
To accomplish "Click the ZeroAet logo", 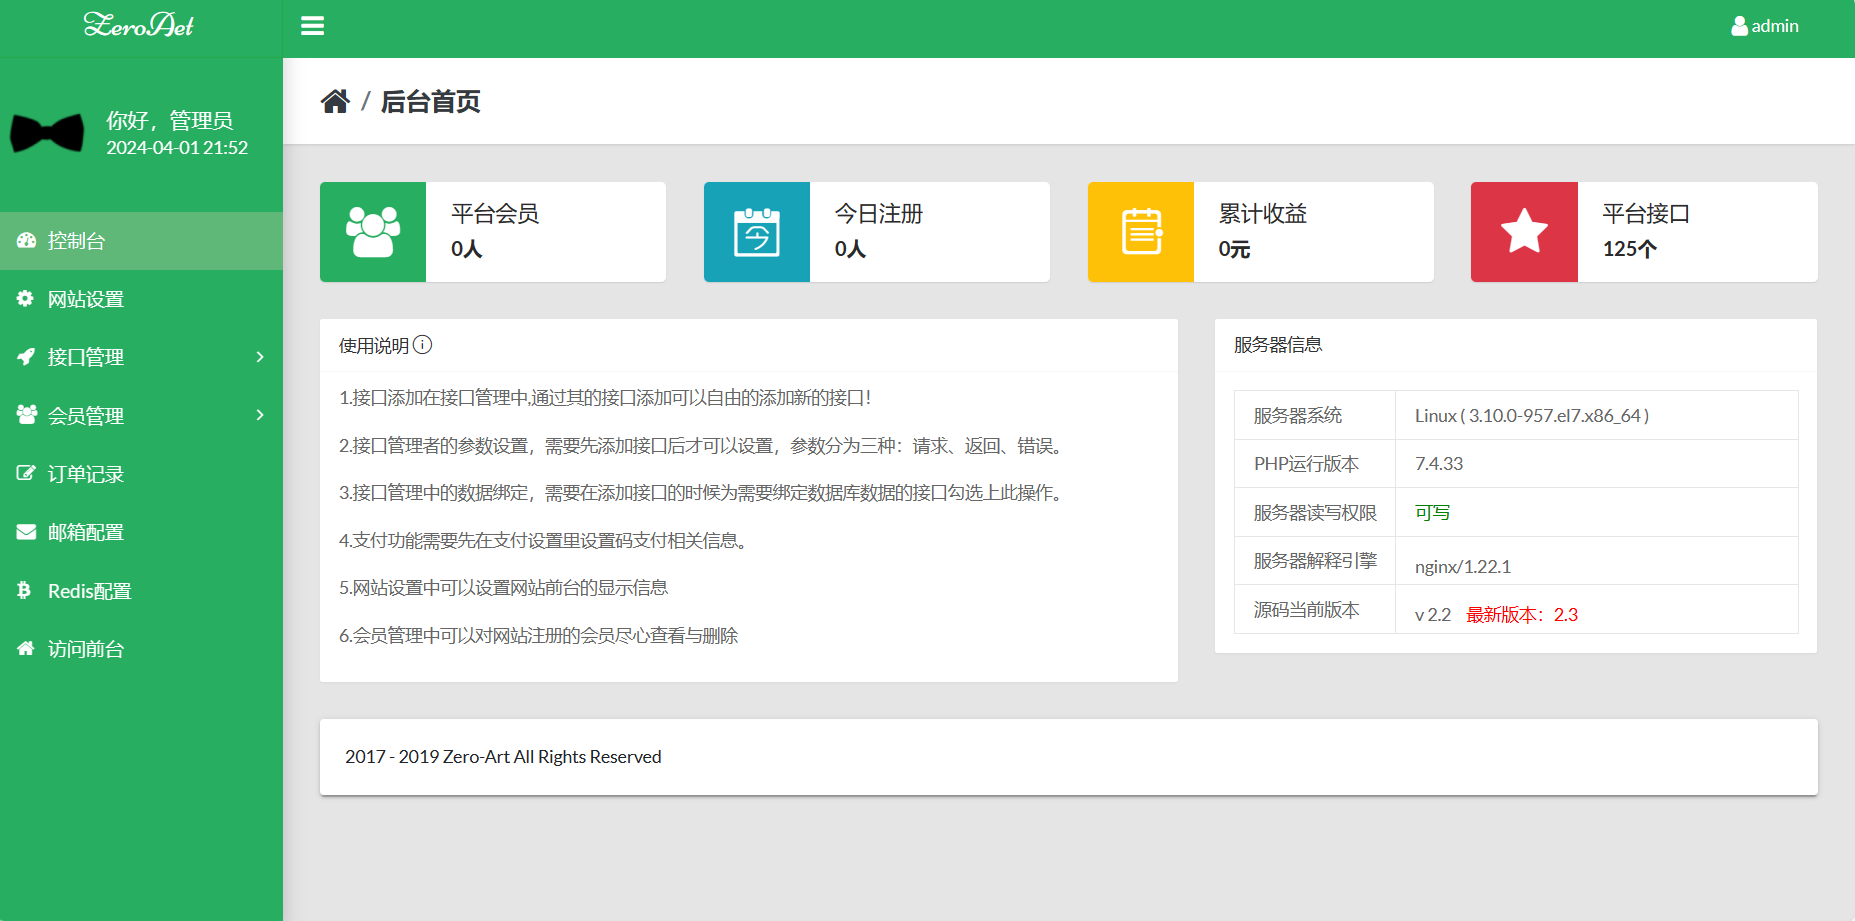I will (x=139, y=25).
